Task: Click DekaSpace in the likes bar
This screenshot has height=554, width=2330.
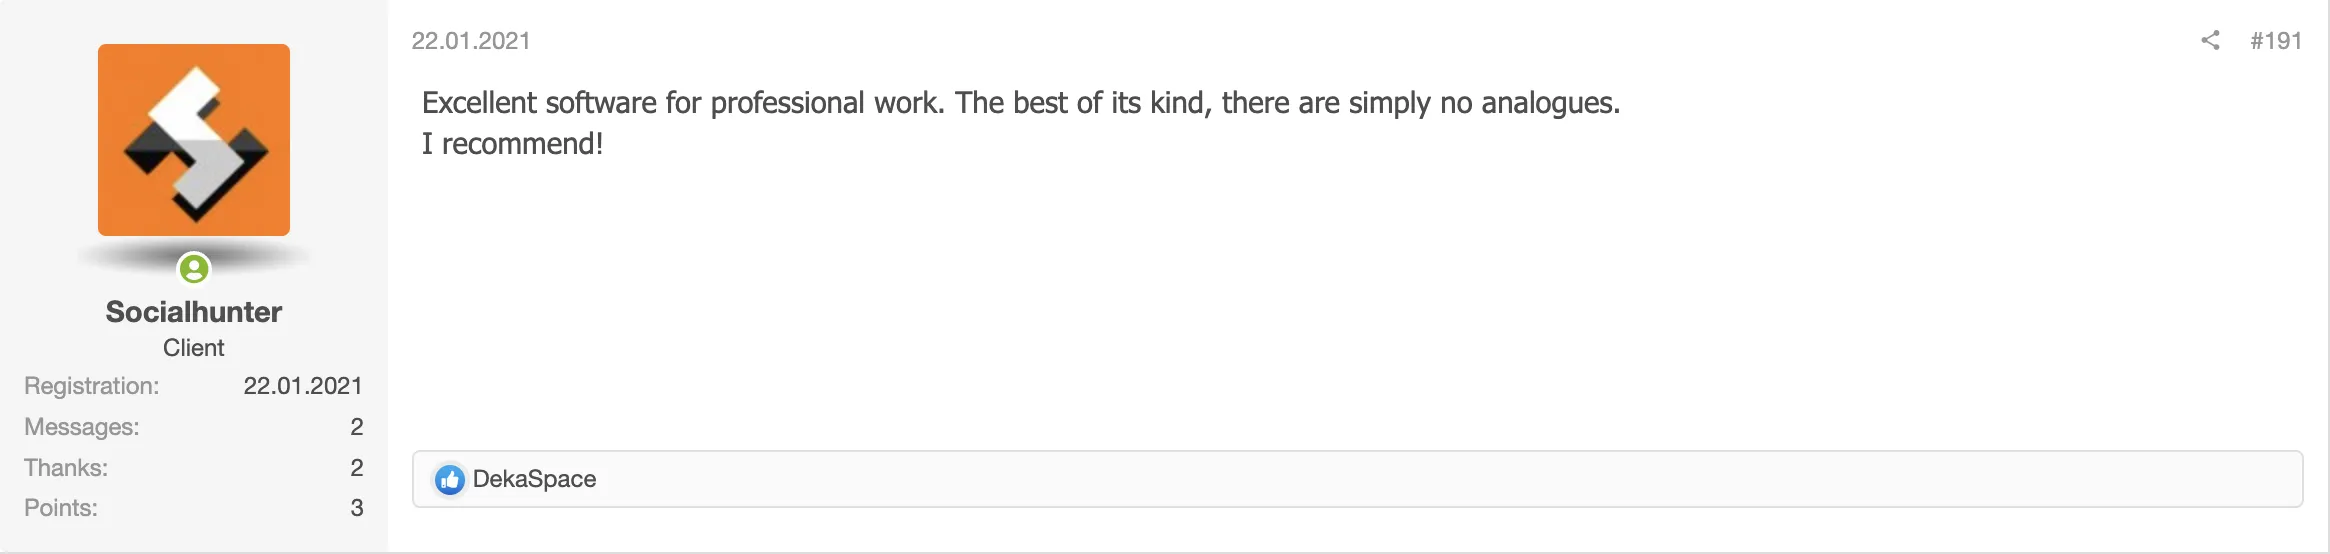Action: coord(534,479)
